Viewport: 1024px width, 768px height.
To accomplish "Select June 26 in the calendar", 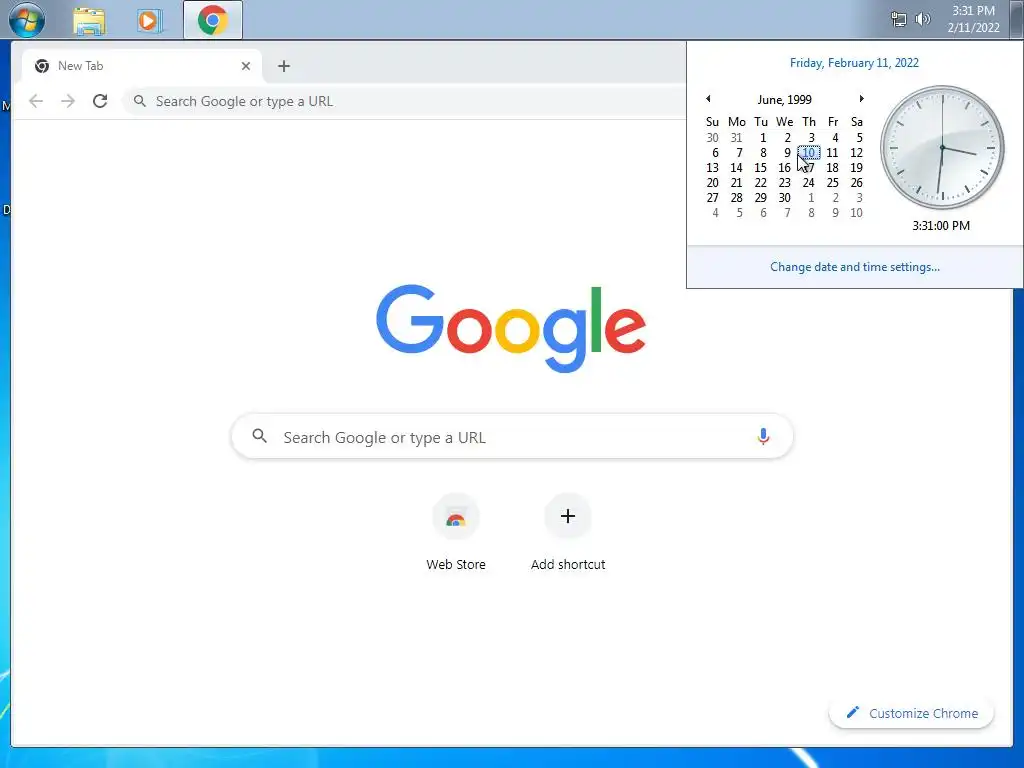I will click(x=856, y=183).
